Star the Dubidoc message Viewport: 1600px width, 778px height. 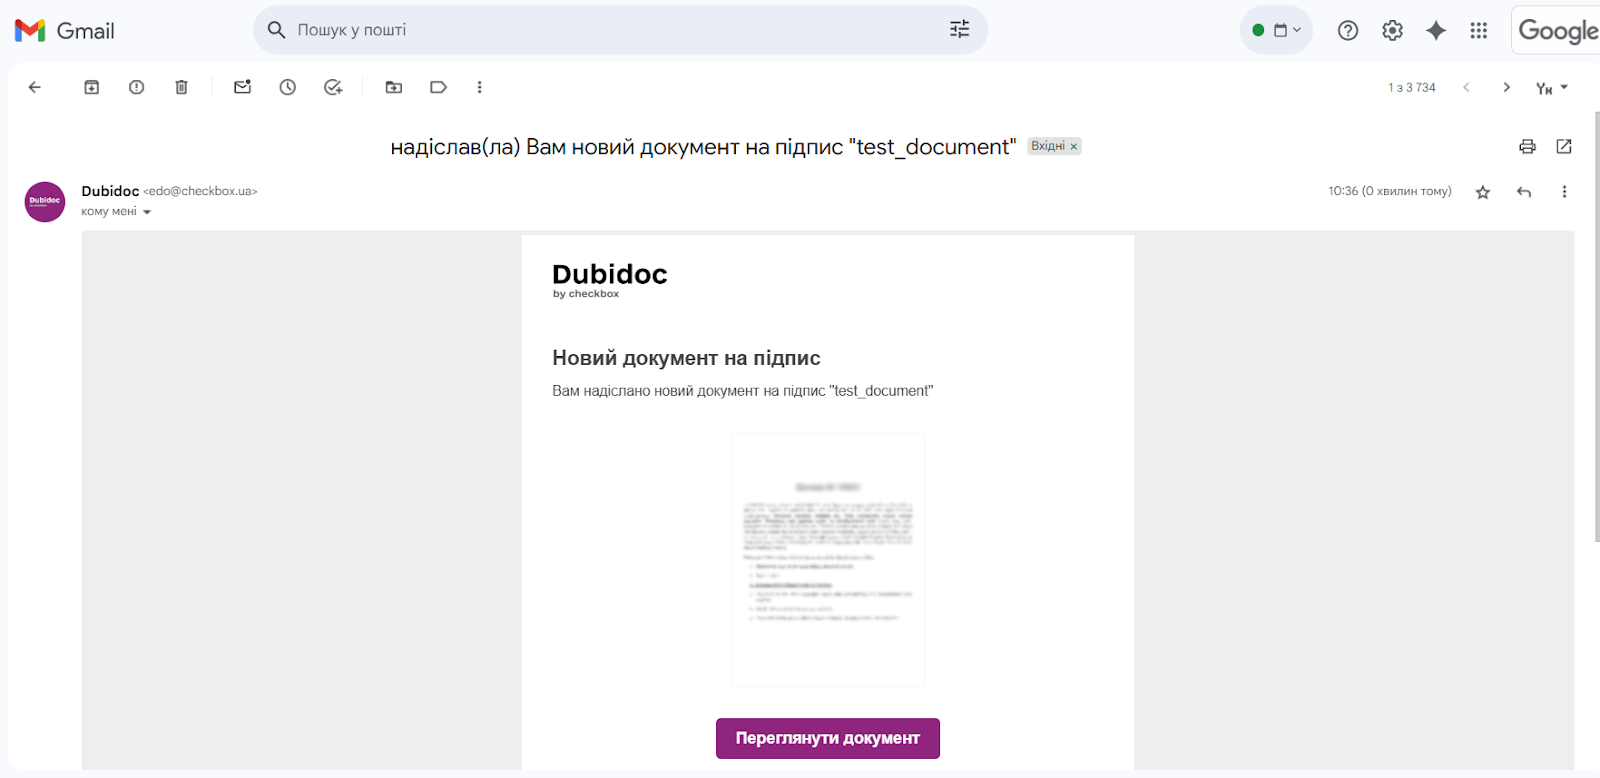1483,192
